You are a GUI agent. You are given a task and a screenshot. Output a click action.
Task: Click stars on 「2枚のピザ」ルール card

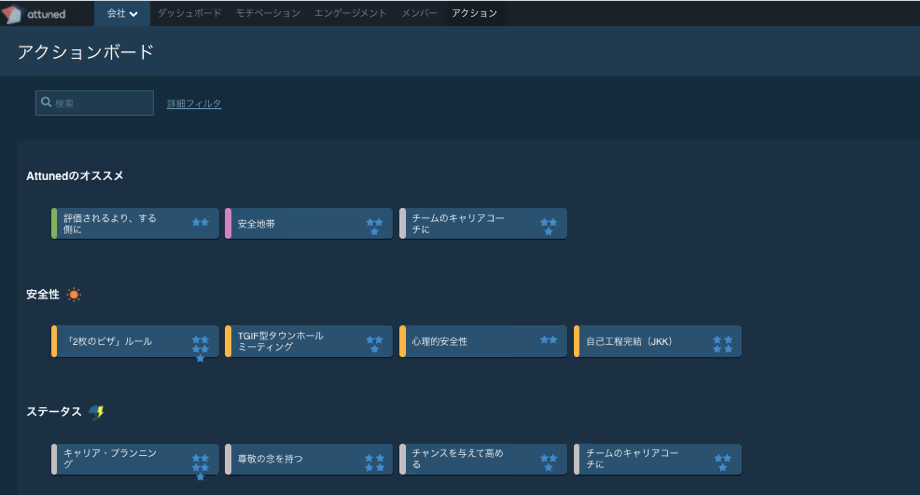coord(200,349)
